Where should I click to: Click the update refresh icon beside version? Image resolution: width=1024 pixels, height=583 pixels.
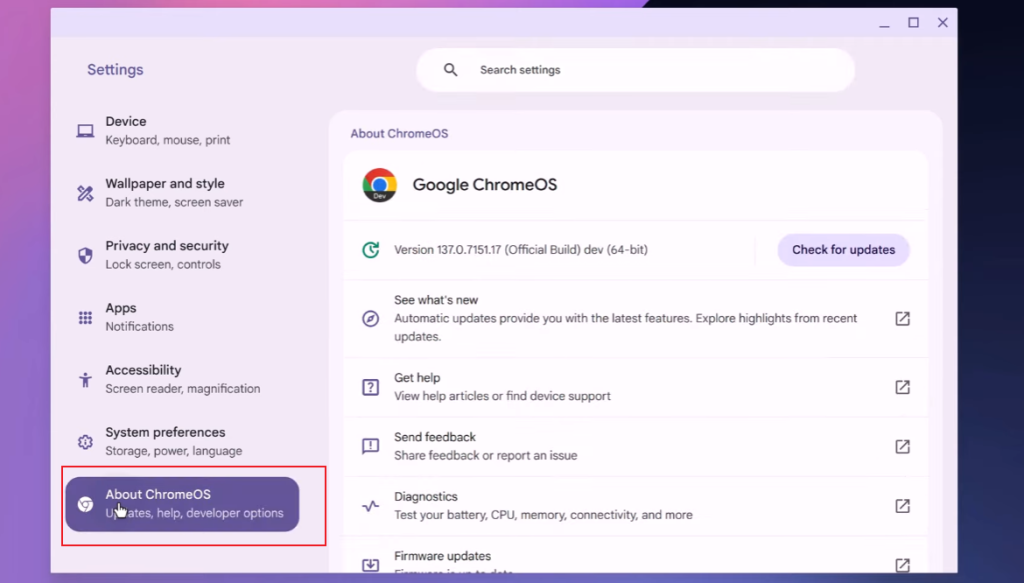370,249
